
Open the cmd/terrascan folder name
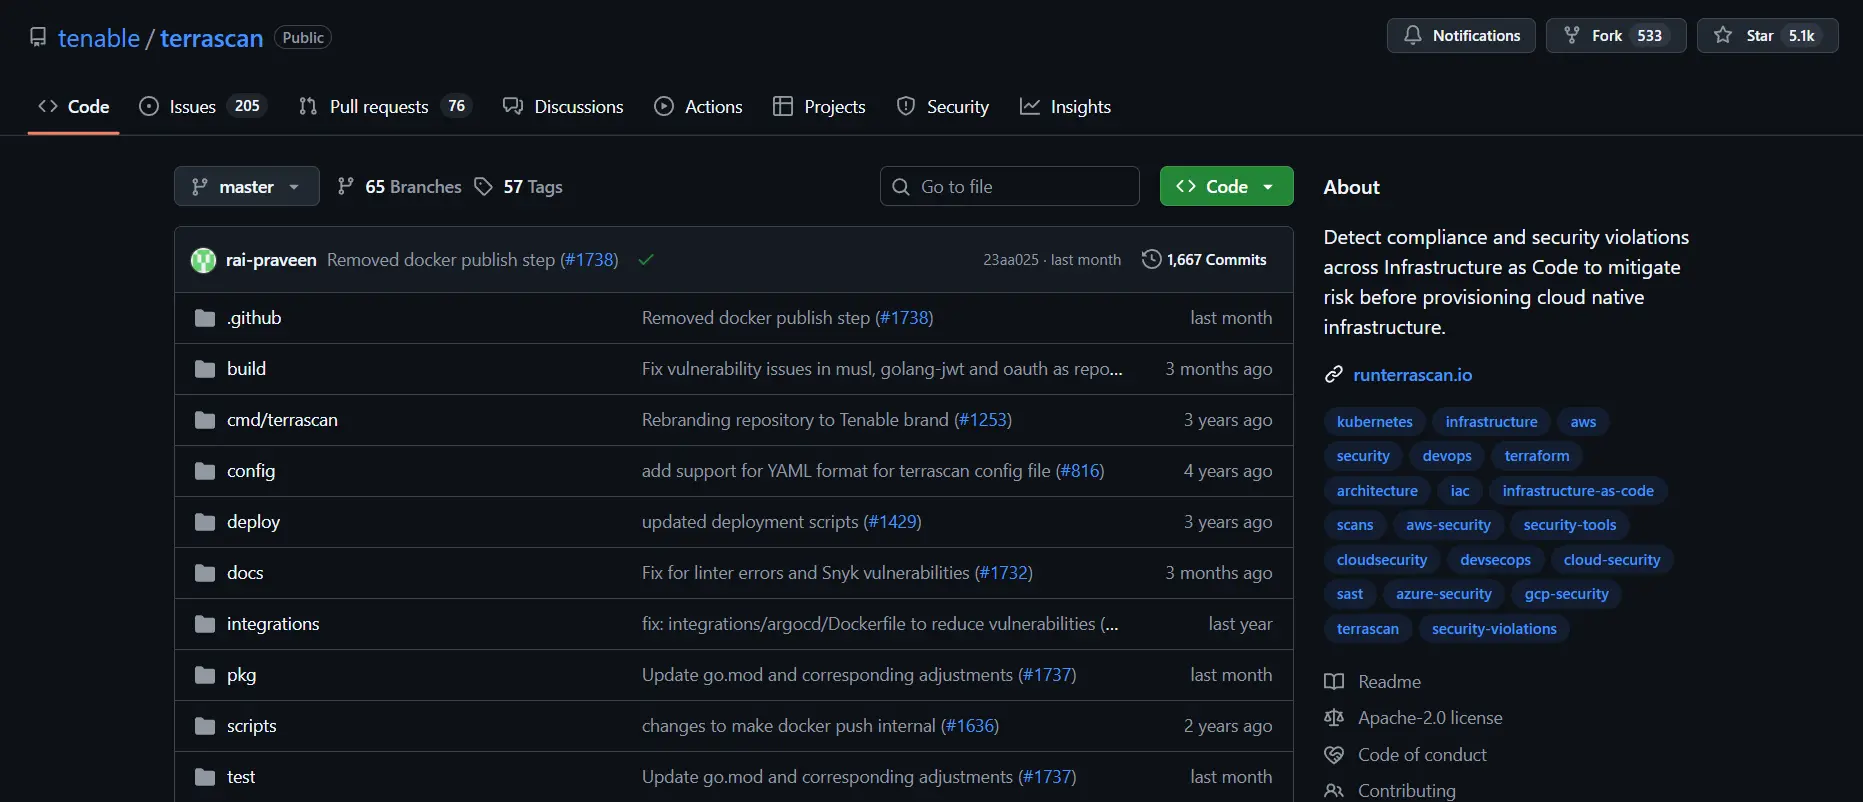tap(282, 420)
